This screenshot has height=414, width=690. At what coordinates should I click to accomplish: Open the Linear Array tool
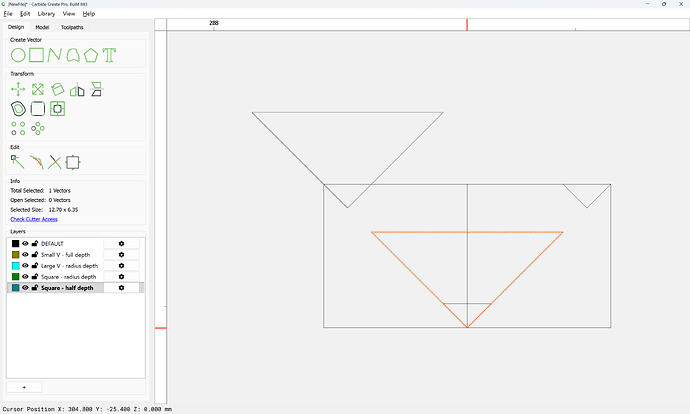18,128
